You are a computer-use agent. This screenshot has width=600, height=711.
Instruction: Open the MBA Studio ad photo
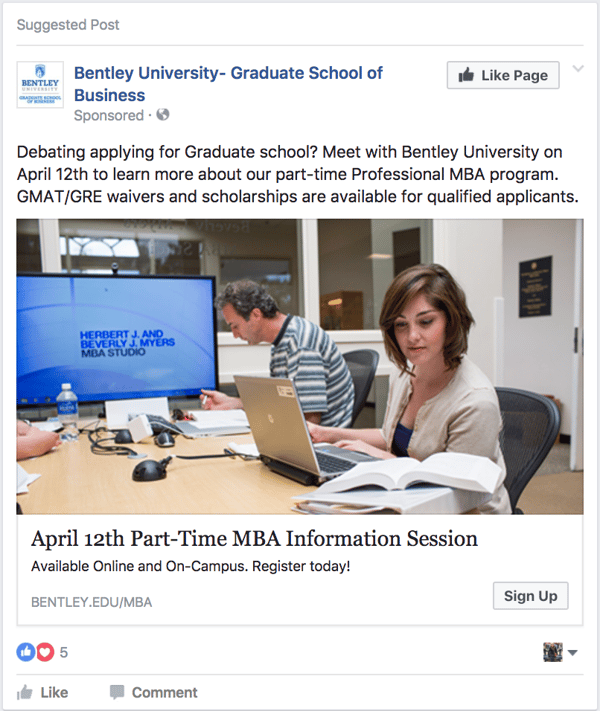tap(300, 366)
